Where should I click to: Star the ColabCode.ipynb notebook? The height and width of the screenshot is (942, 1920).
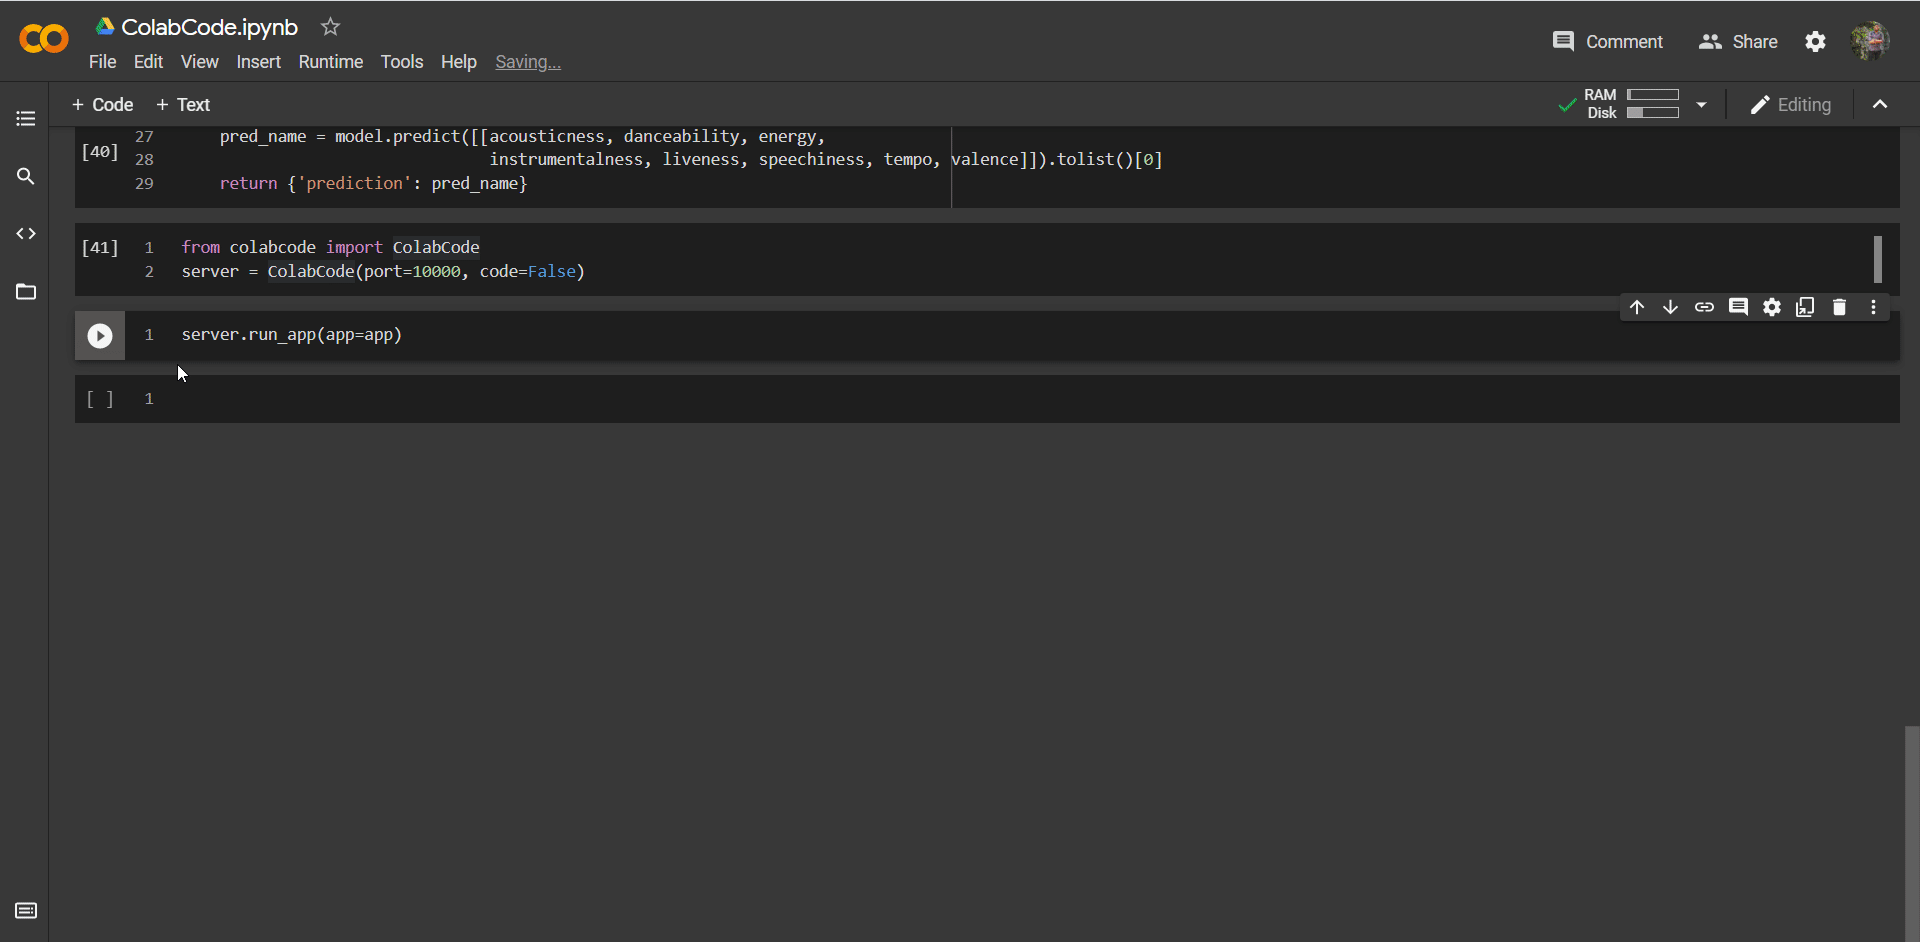point(330,27)
